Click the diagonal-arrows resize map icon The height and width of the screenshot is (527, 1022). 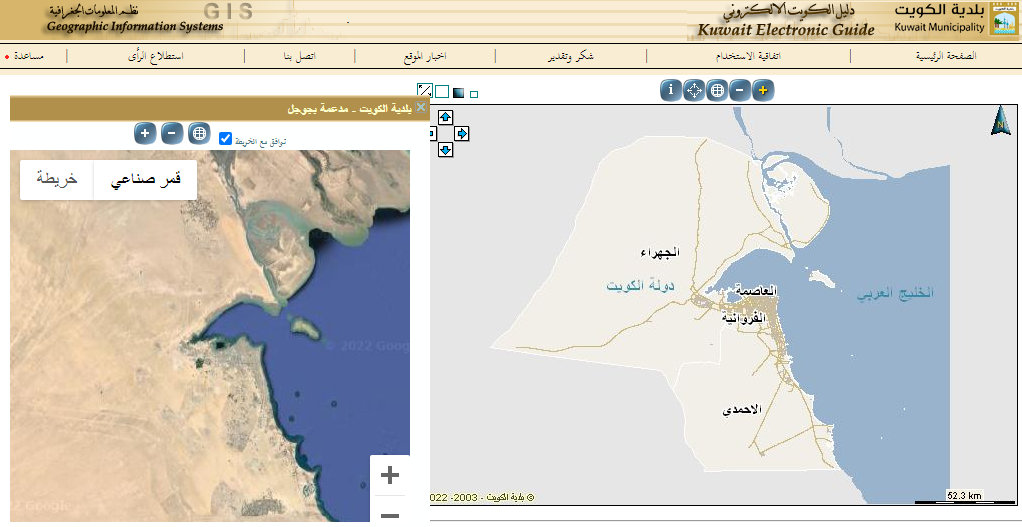[425, 91]
